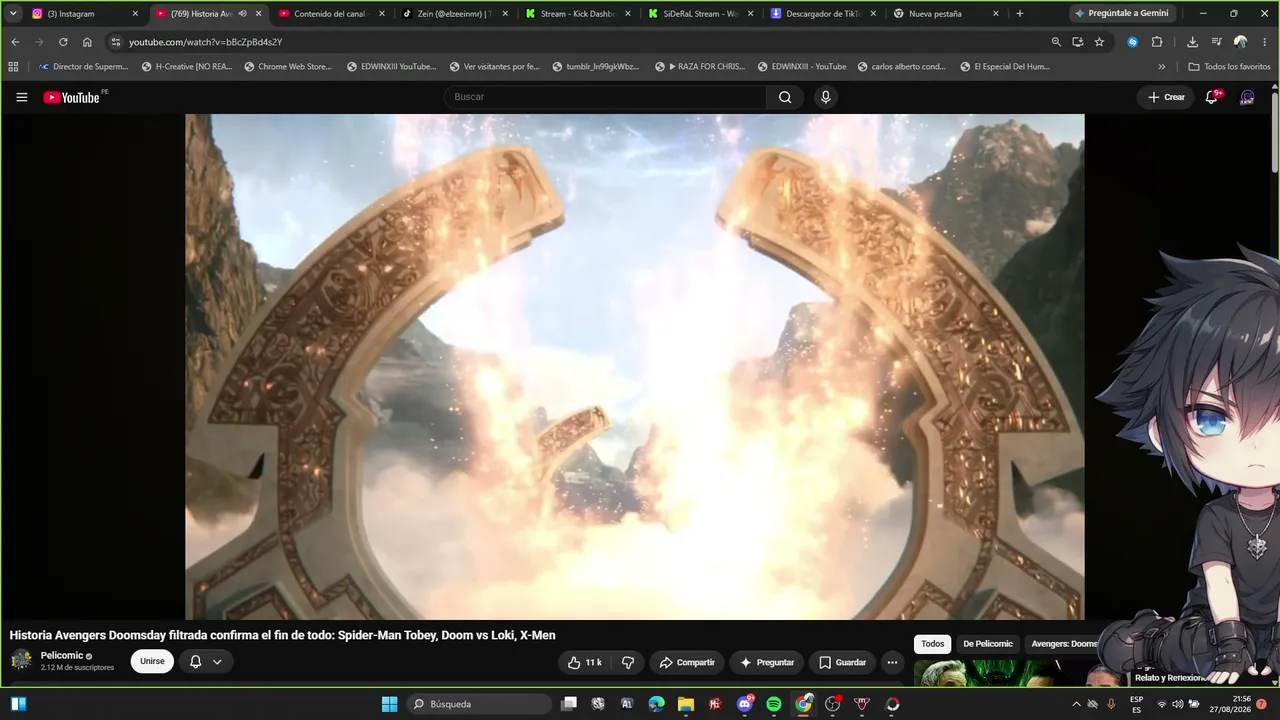
Task: Open the browser home page button
Action: (x=87, y=42)
